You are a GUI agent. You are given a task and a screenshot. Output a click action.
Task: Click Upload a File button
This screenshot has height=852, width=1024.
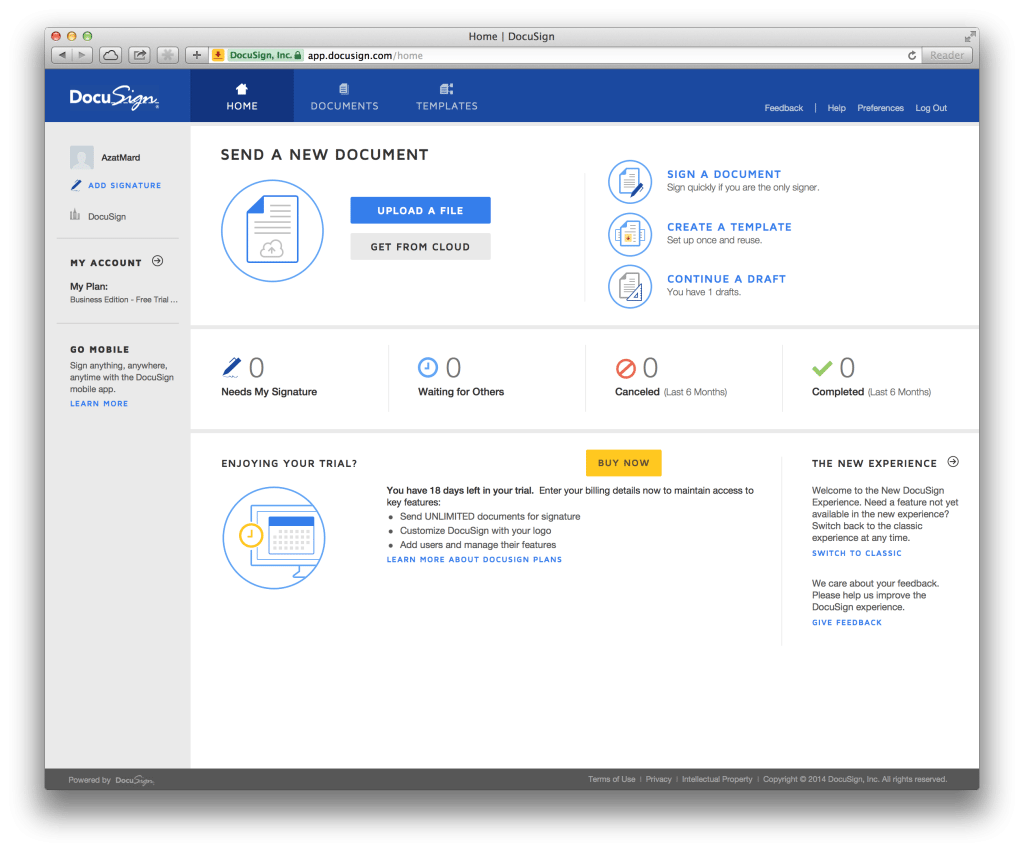420,210
